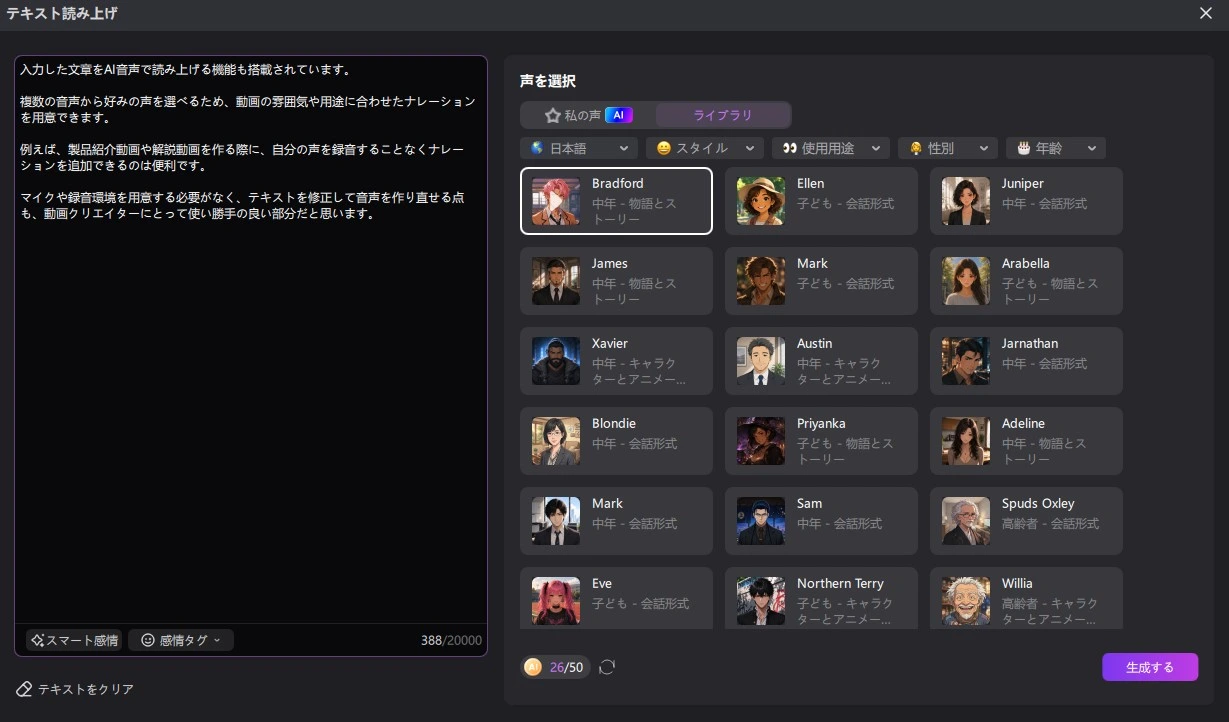
Task: Open the 日本語 language dropdown
Action: pos(579,148)
